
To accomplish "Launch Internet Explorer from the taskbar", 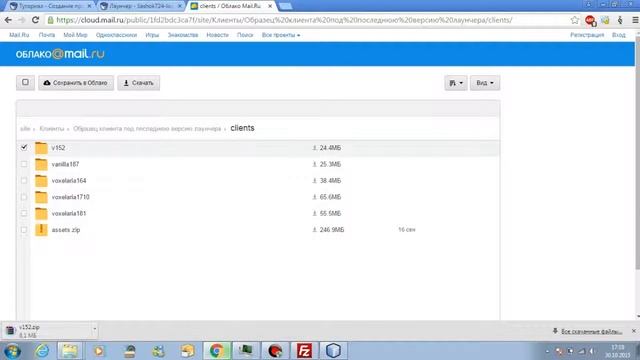I will coord(42,351).
